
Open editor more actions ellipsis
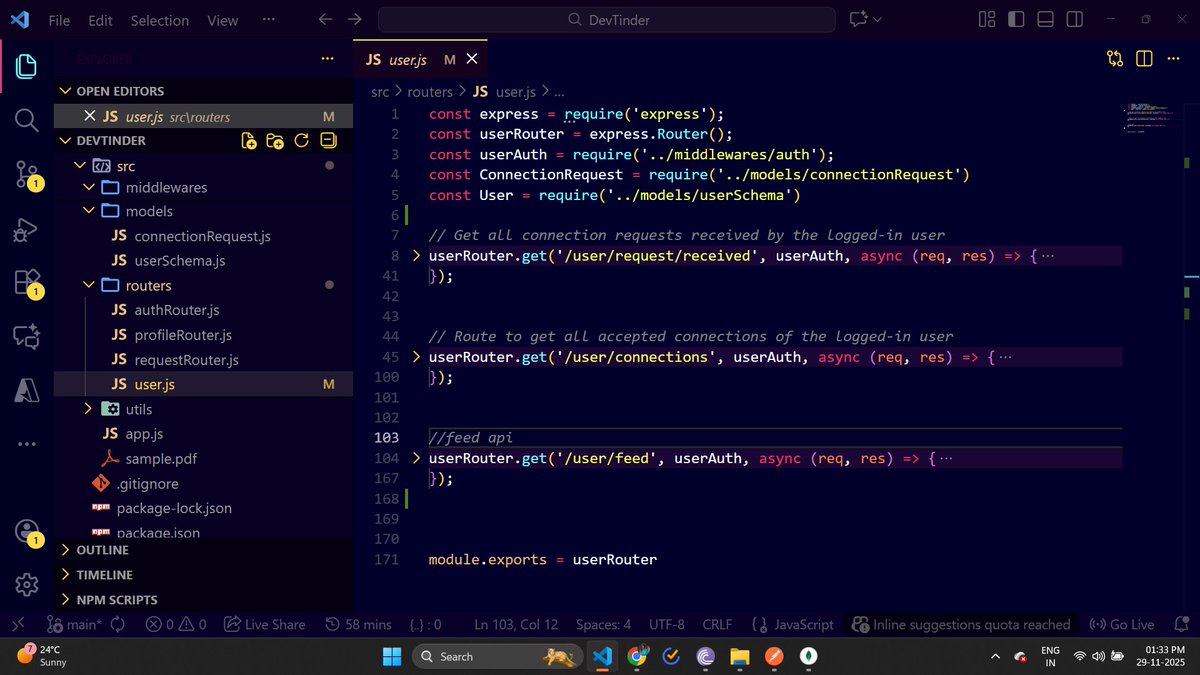pos(1173,59)
